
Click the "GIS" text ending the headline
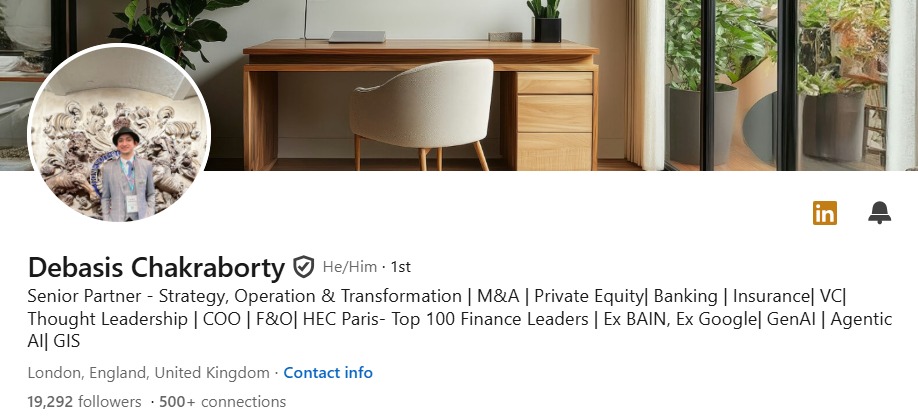67,342
